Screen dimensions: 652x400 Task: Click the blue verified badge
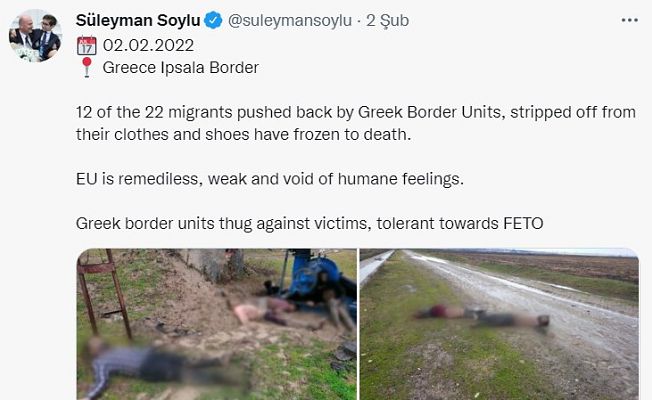[213, 20]
